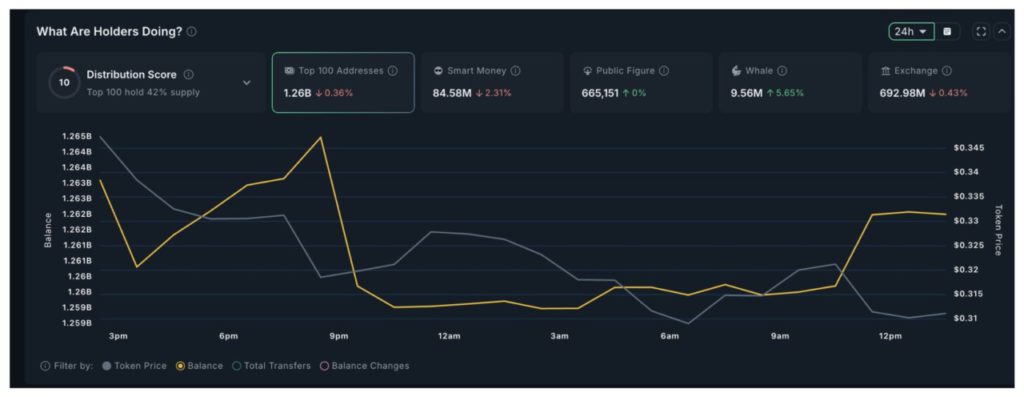
Task: Click the Top 100 Addresses card icon
Action: [289, 71]
